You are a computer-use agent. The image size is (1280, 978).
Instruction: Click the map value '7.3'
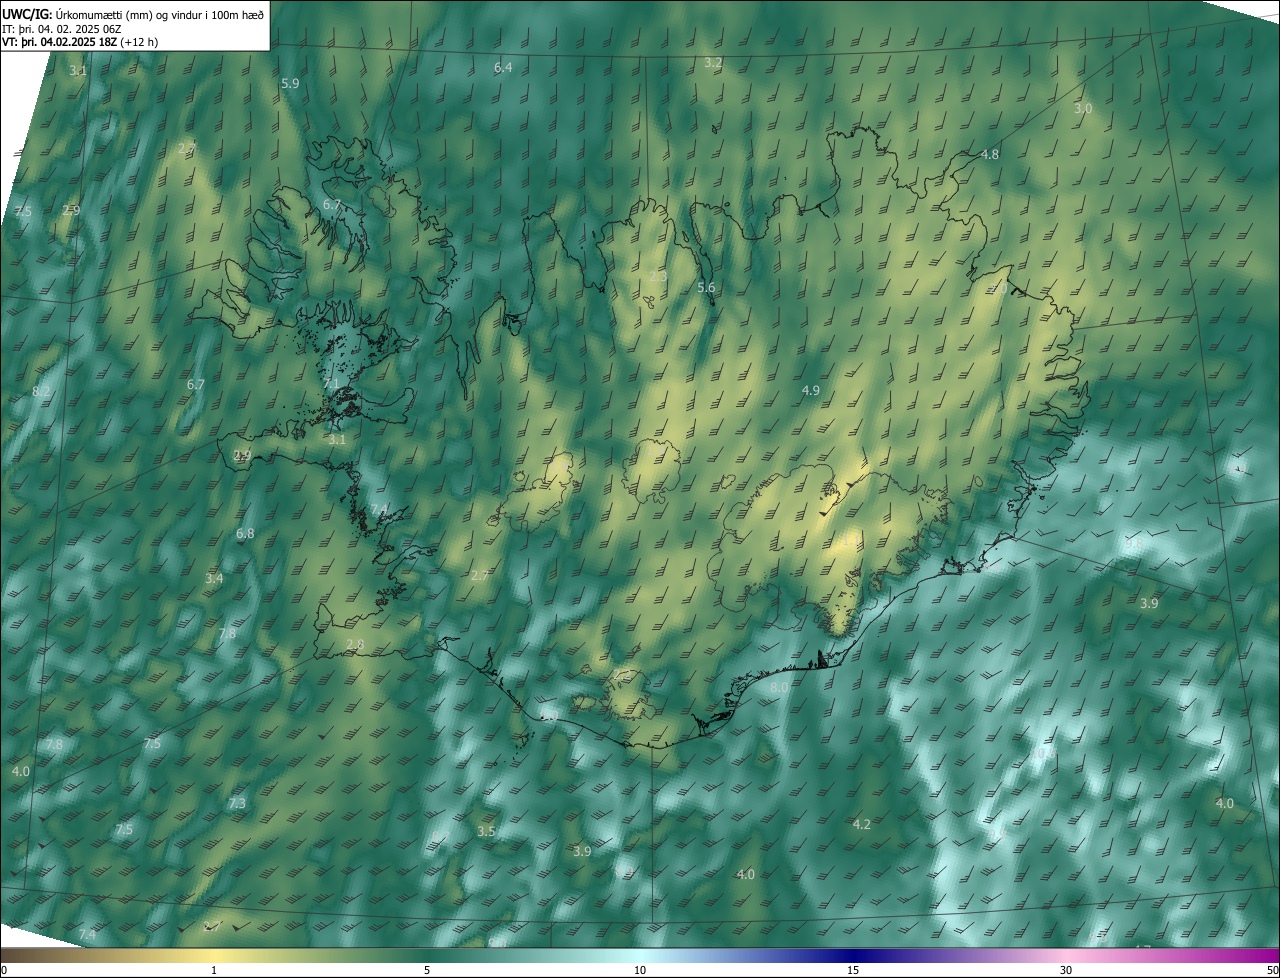click(x=237, y=804)
